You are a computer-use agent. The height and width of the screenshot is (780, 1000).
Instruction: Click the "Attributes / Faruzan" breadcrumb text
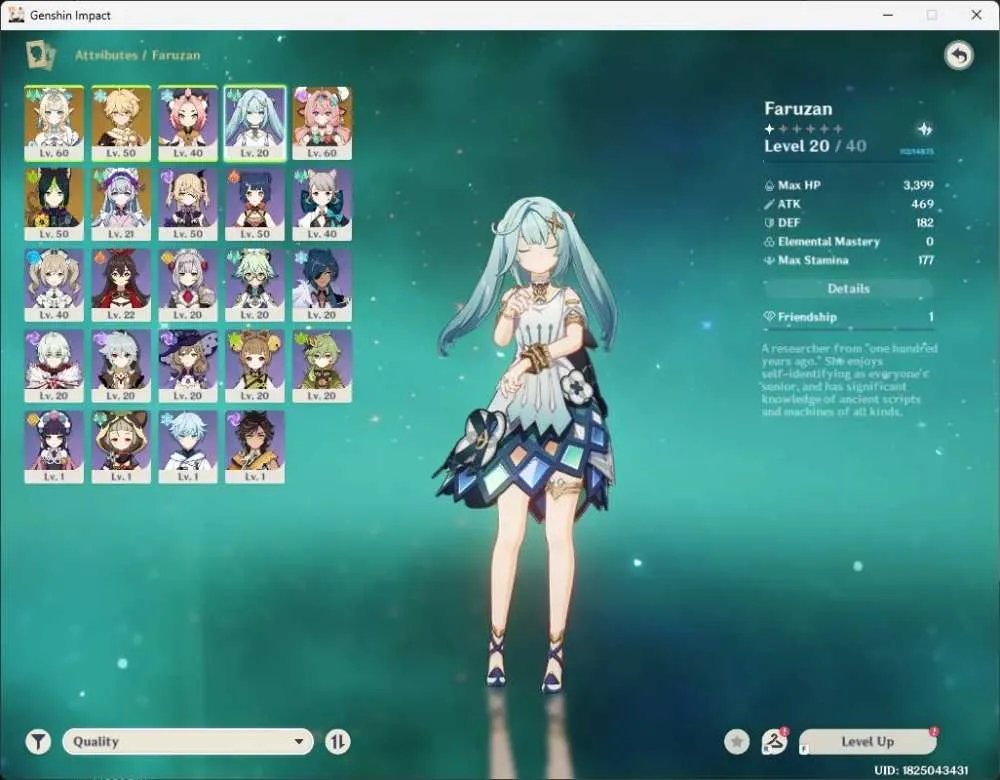pyautogui.click(x=138, y=55)
